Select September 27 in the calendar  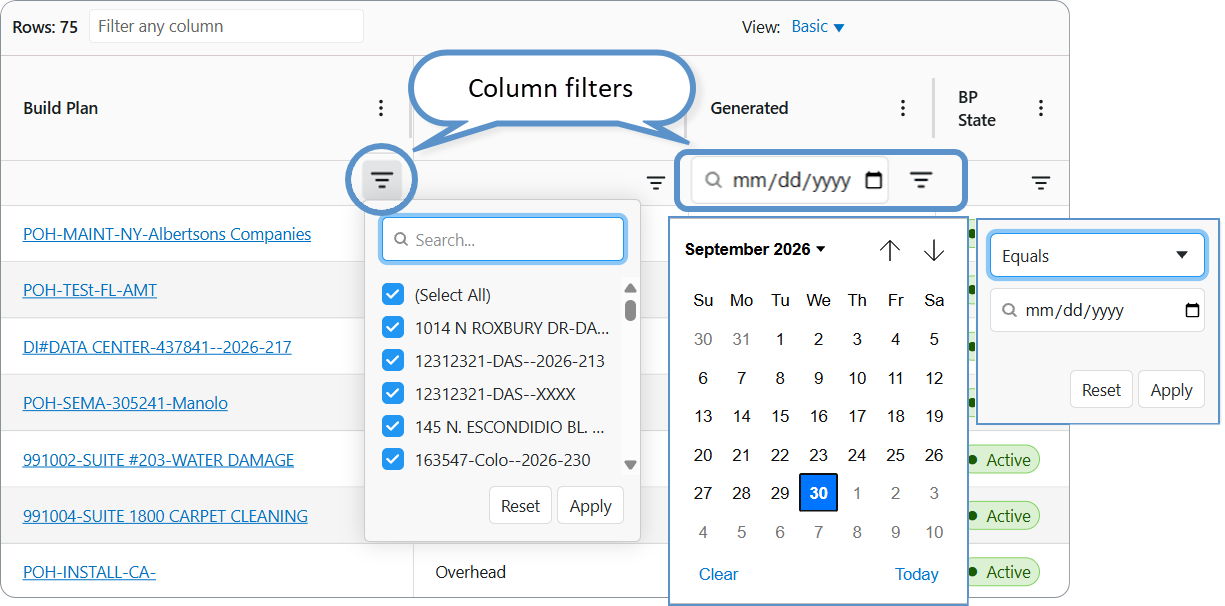point(703,493)
